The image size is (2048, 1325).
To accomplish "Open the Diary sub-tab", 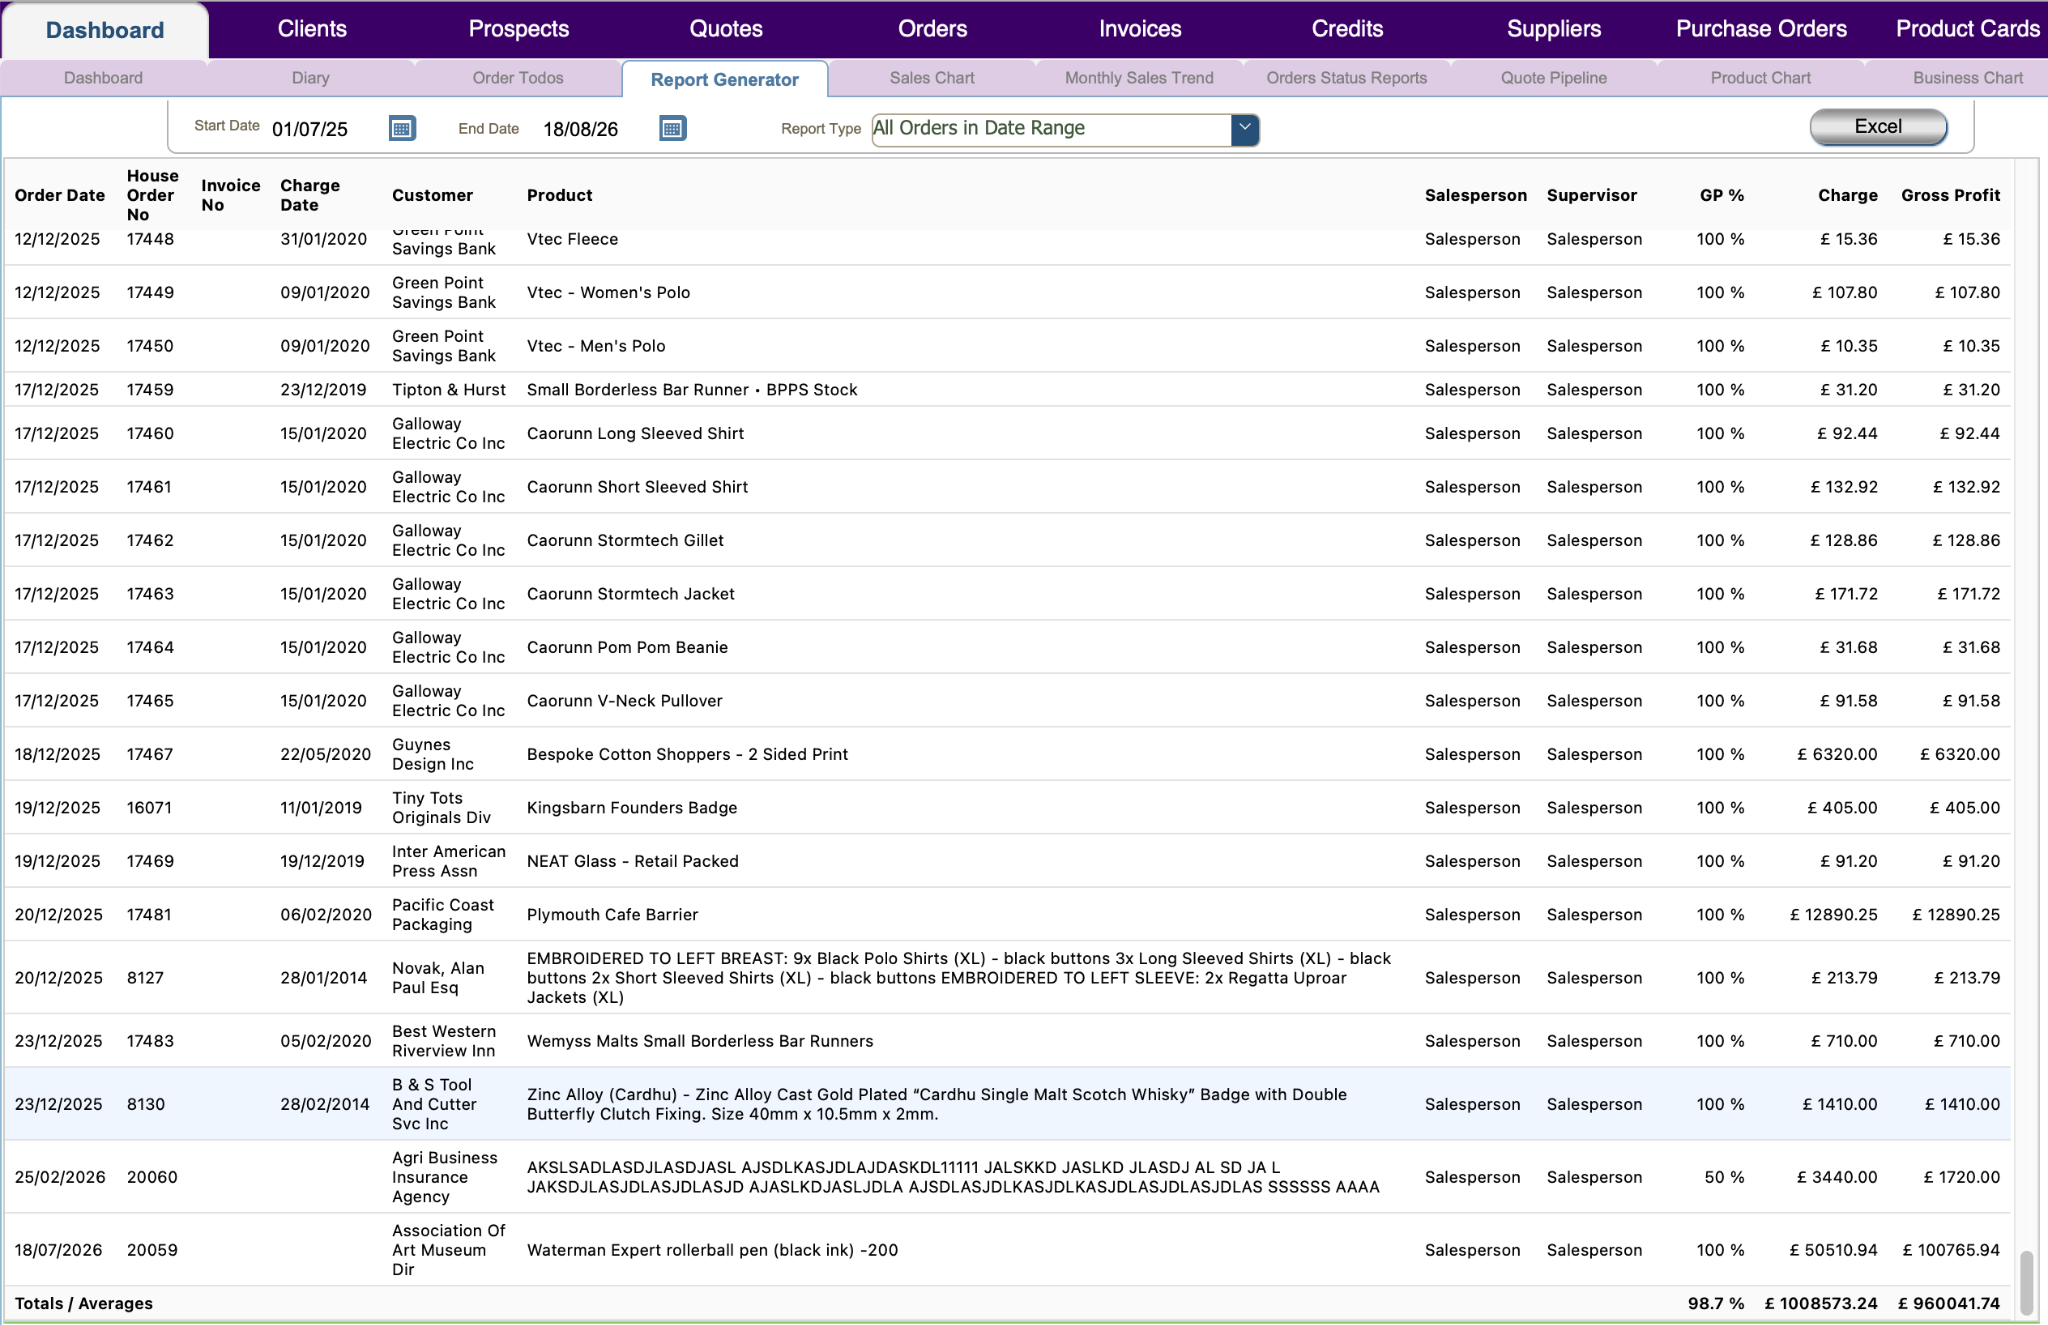I will pos(311,78).
